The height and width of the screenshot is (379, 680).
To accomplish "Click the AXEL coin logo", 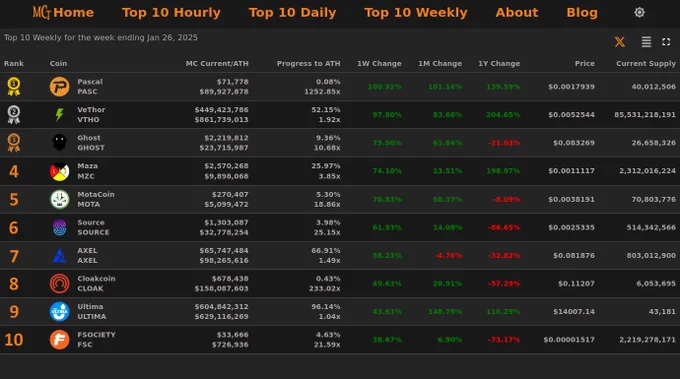I will (59, 256).
